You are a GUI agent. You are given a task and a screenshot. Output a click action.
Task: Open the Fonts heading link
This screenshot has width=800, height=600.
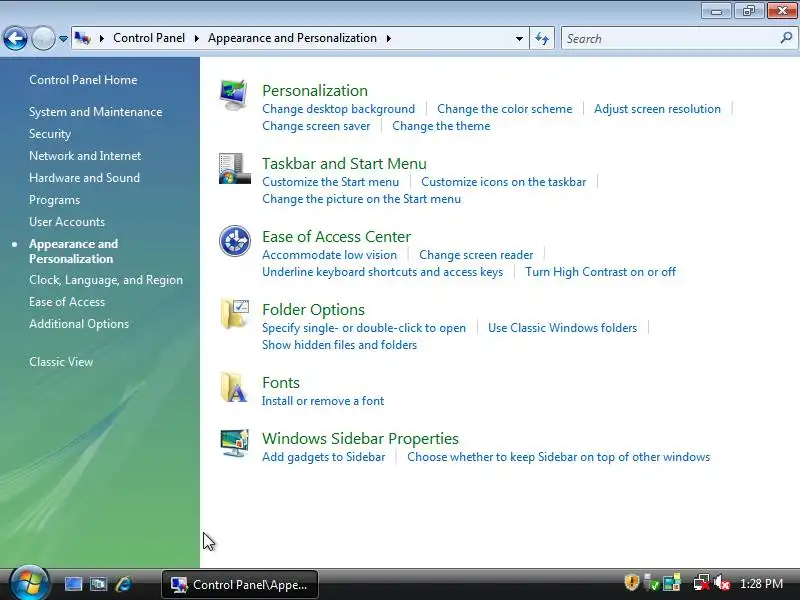click(x=281, y=382)
